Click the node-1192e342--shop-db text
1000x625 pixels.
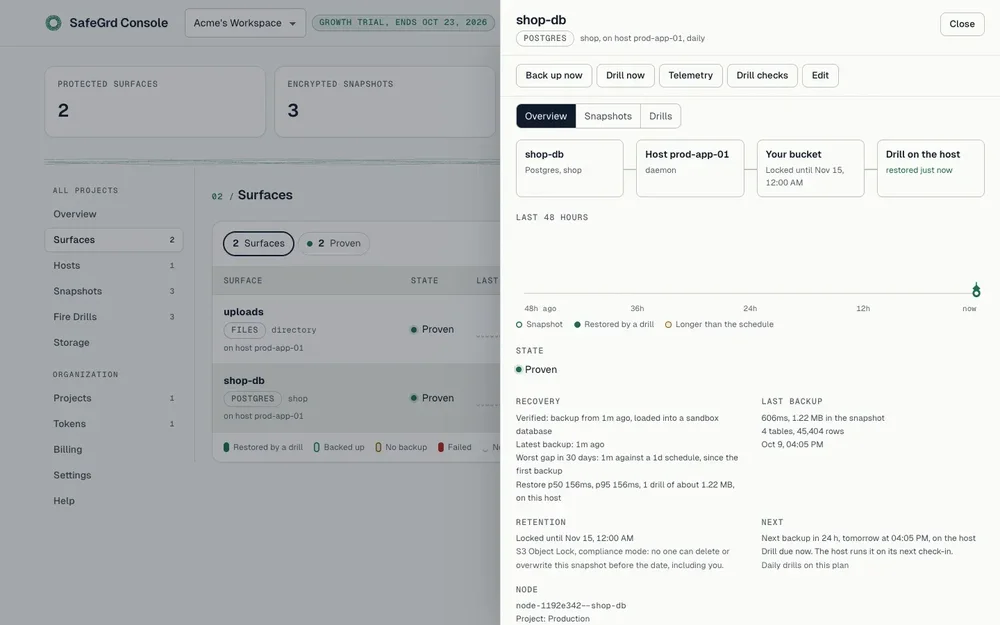[571, 606]
